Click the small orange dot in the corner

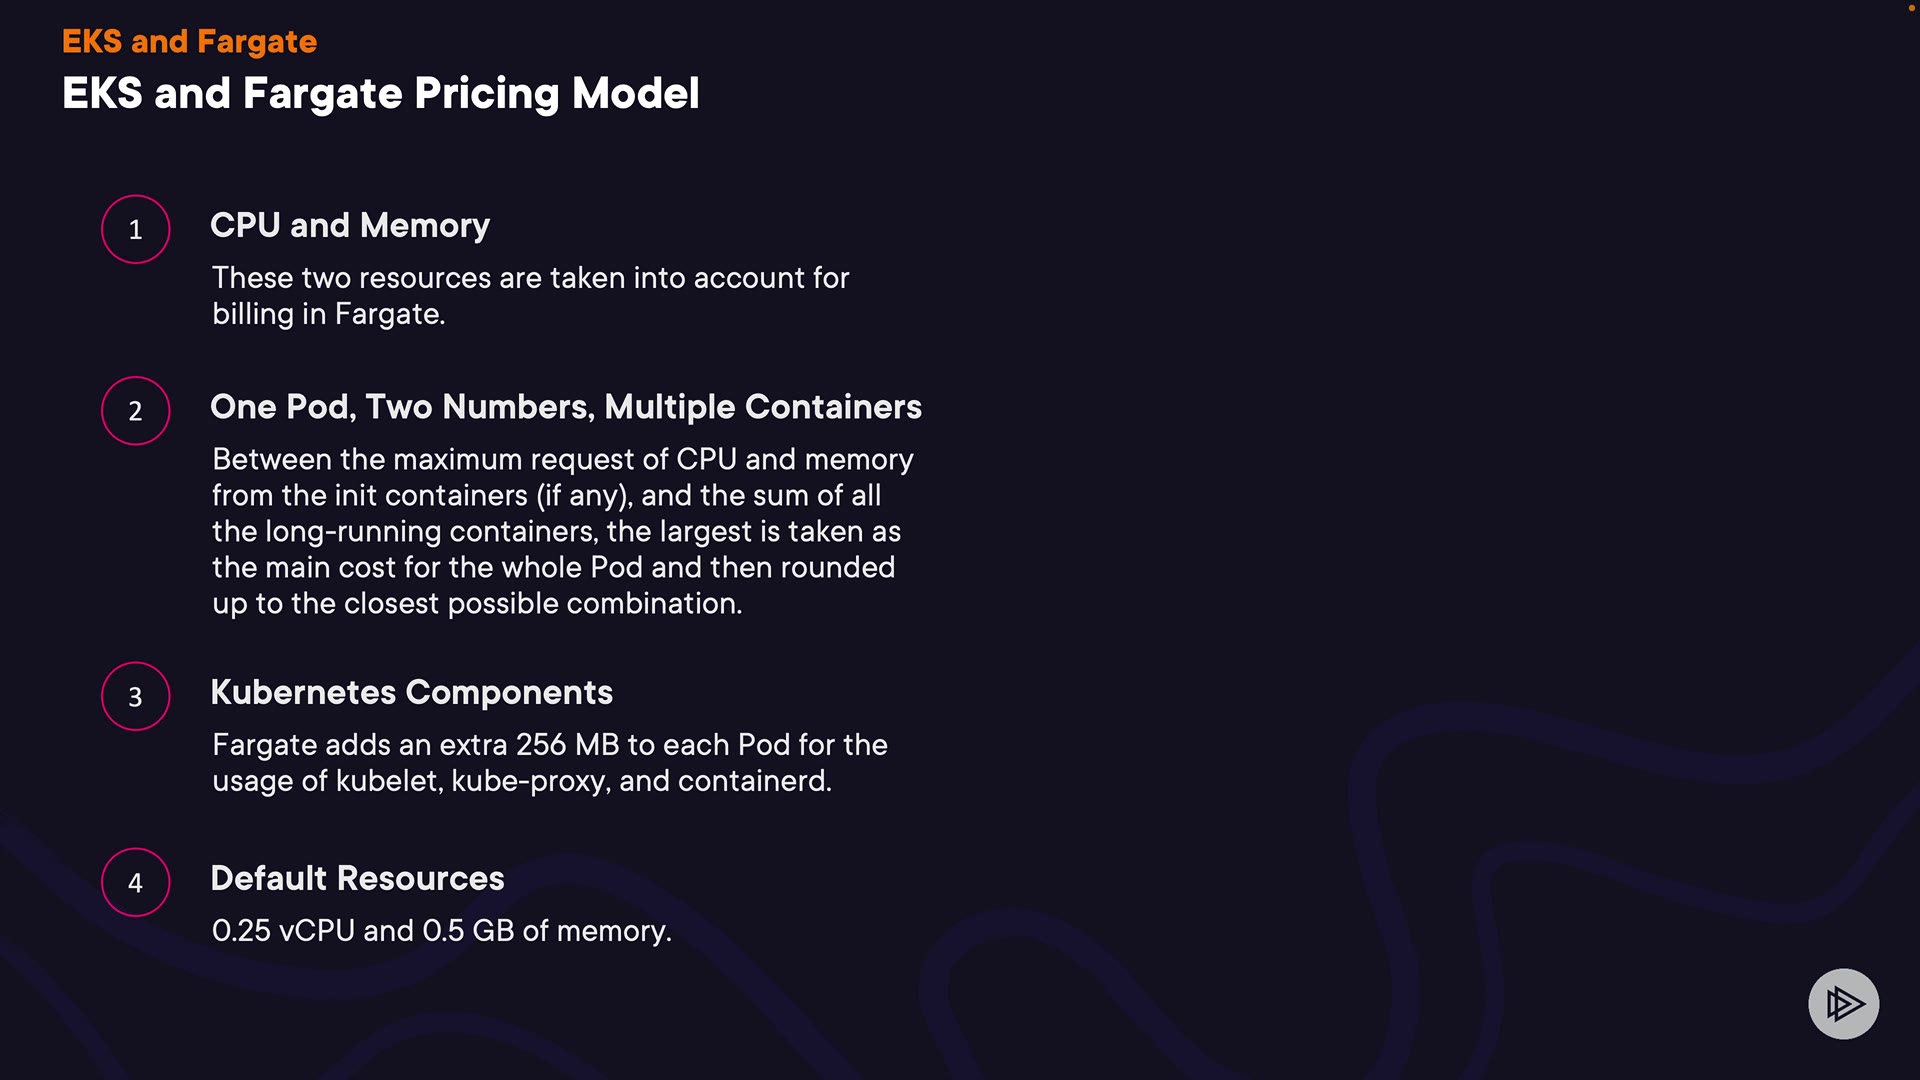point(1911,7)
